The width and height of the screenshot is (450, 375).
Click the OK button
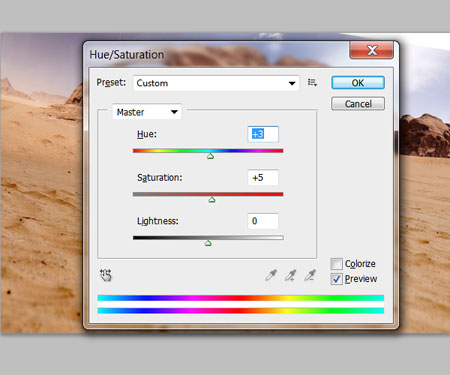358,83
